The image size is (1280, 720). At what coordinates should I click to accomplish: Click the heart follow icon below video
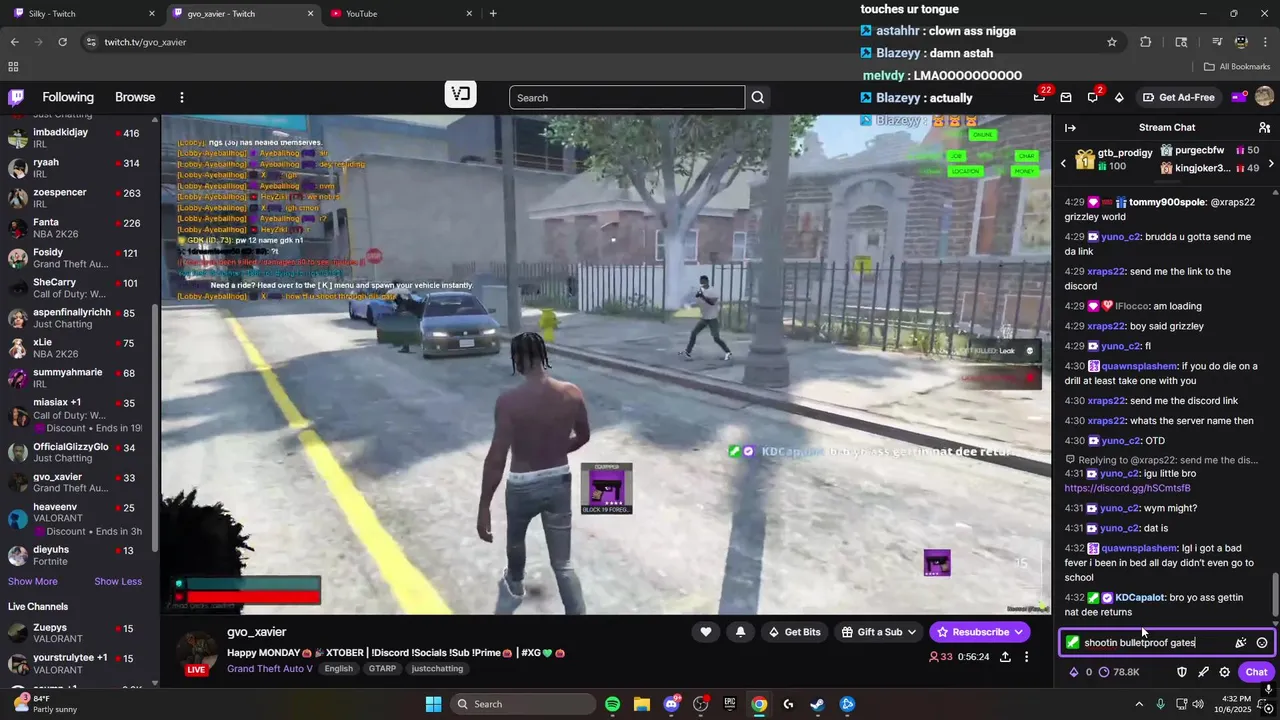coord(706,632)
